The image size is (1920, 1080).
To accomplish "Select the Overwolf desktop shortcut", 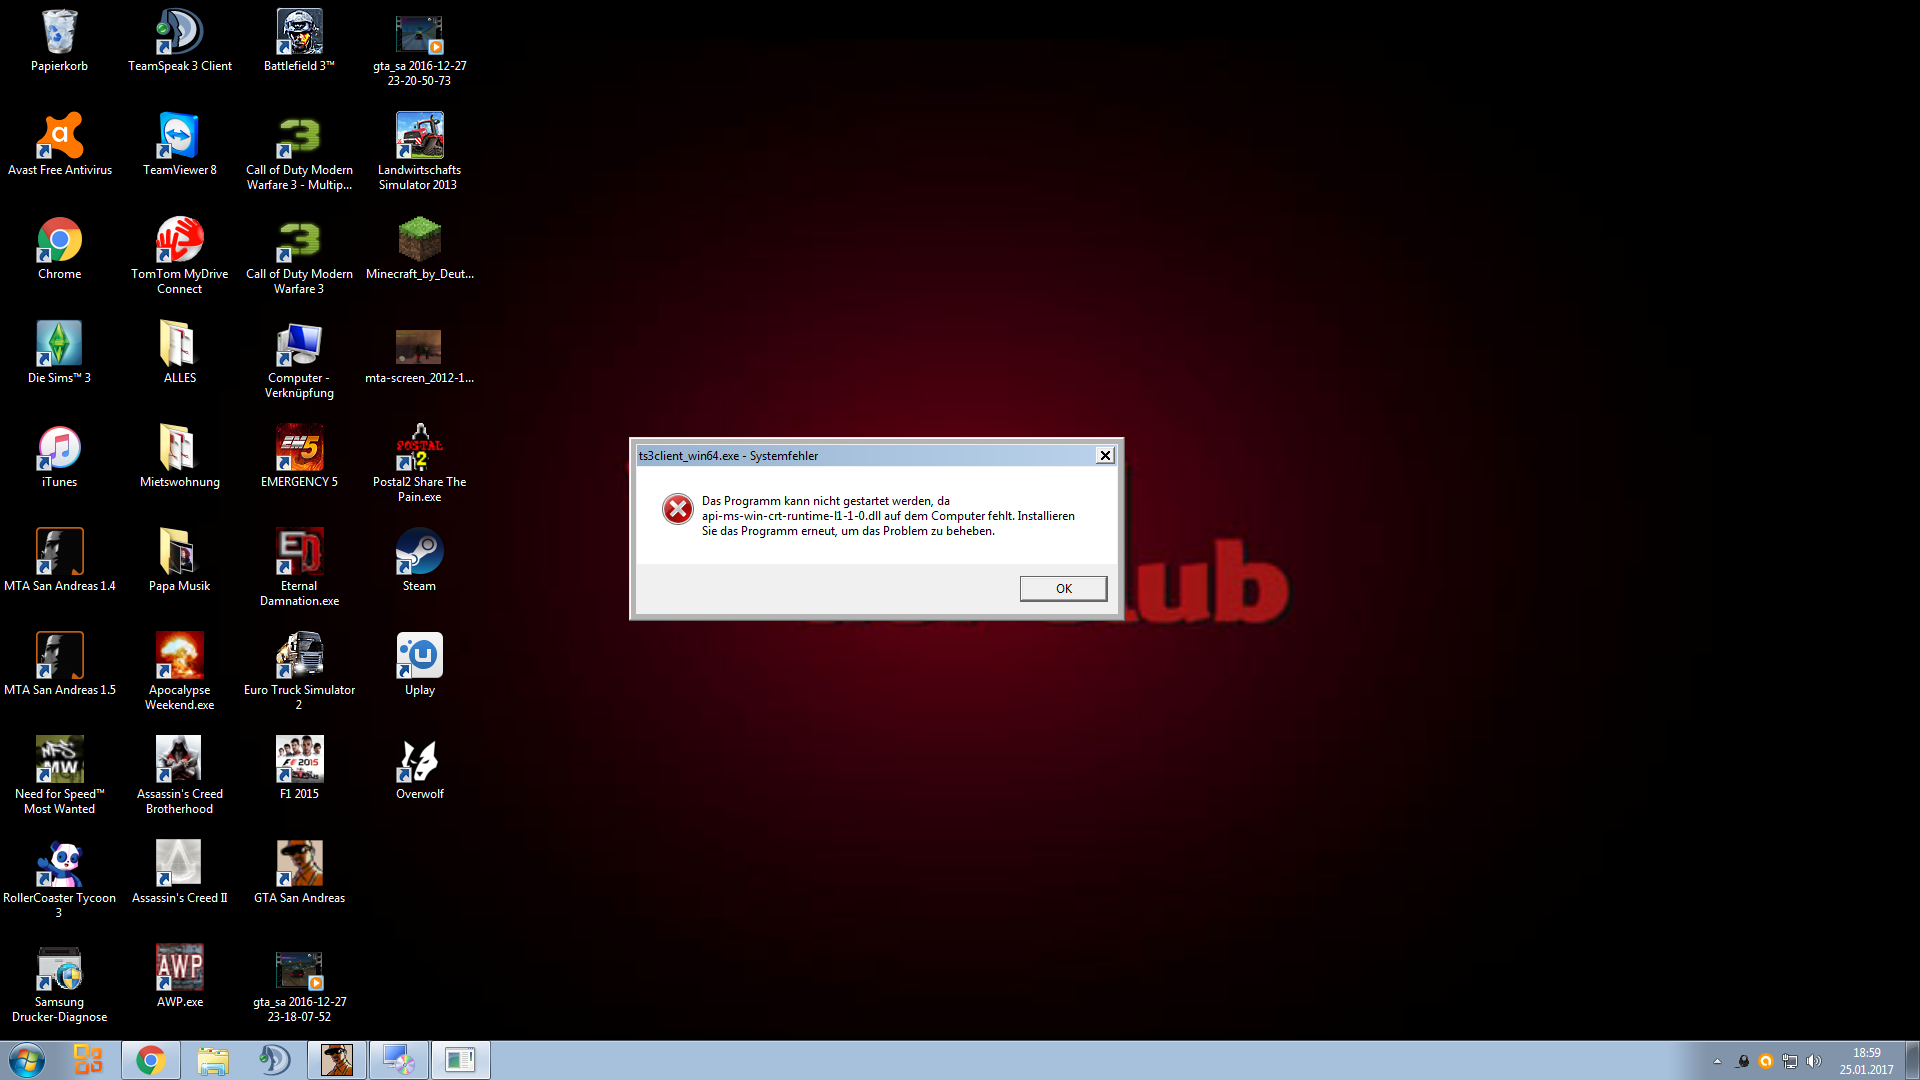I will coord(419,769).
